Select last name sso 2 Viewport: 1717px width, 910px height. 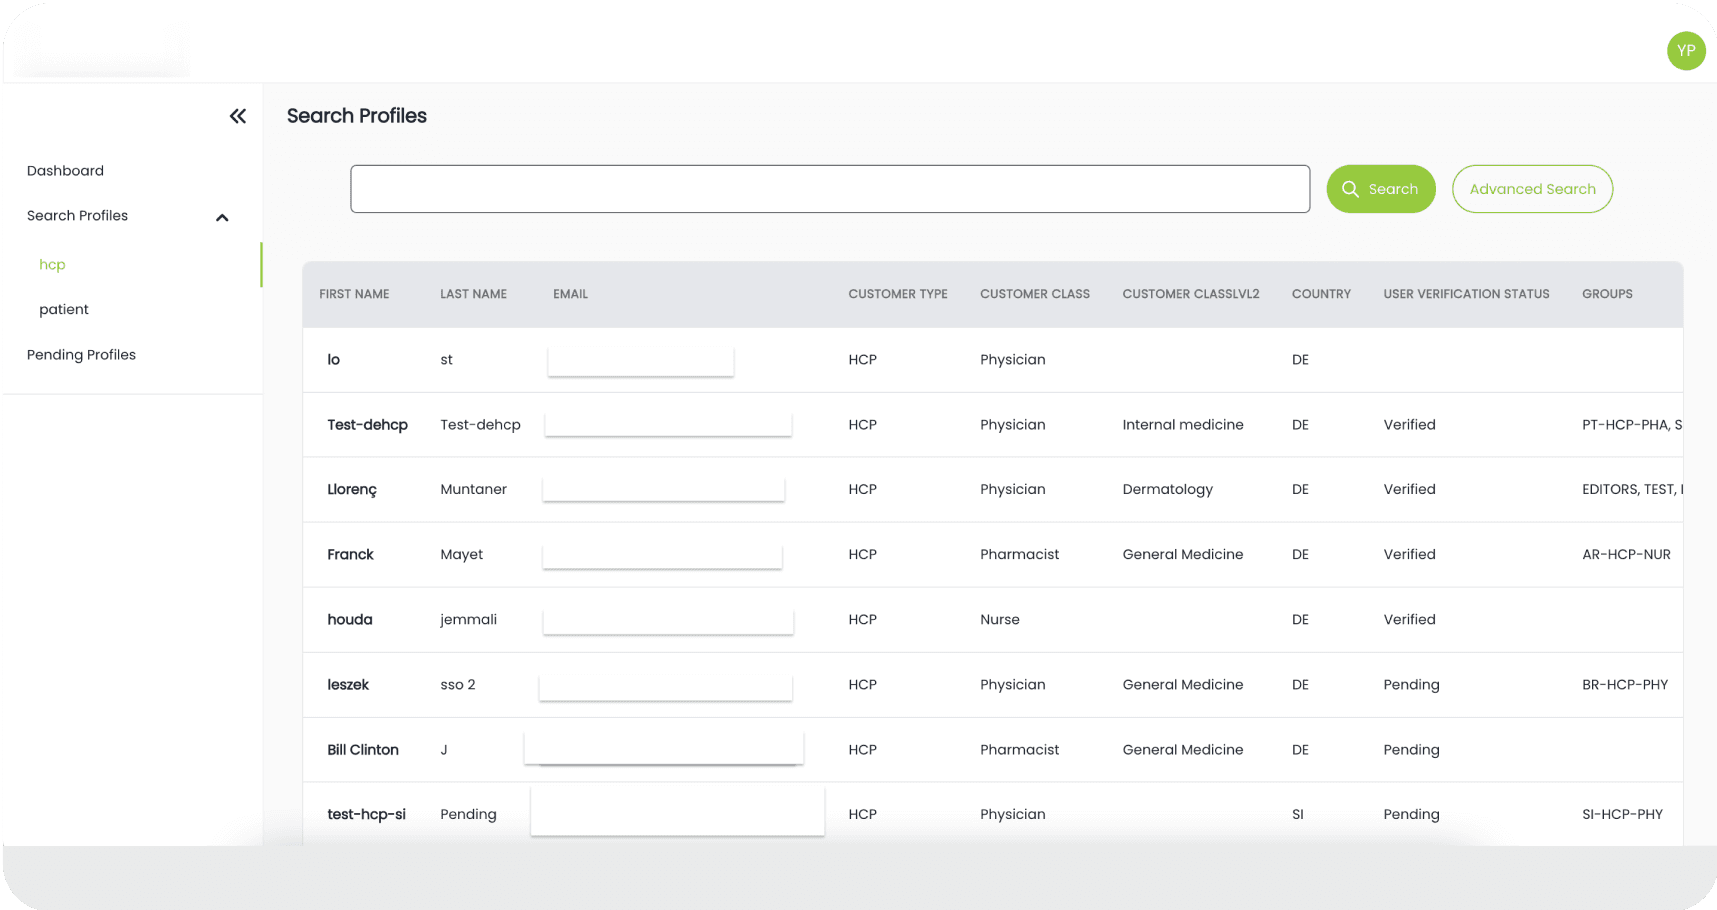[458, 685]
